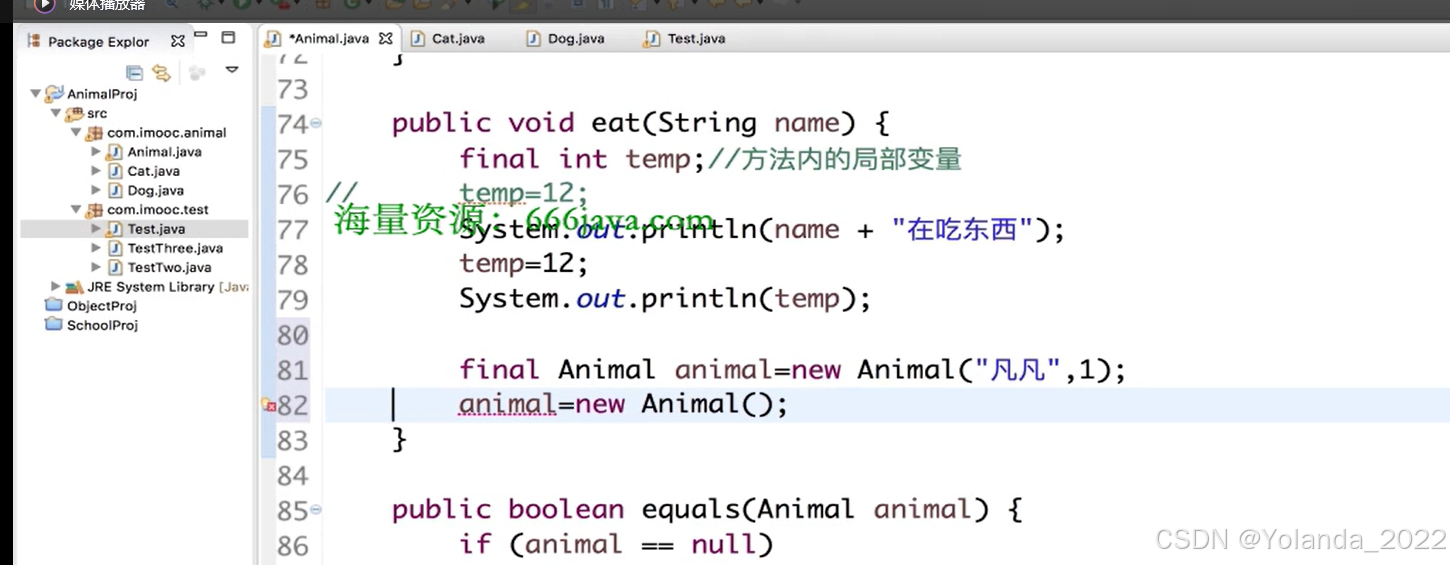1450x565 pixels.
Task: Select the AnimalProj project icon
Action: click(x=54, y=94)
